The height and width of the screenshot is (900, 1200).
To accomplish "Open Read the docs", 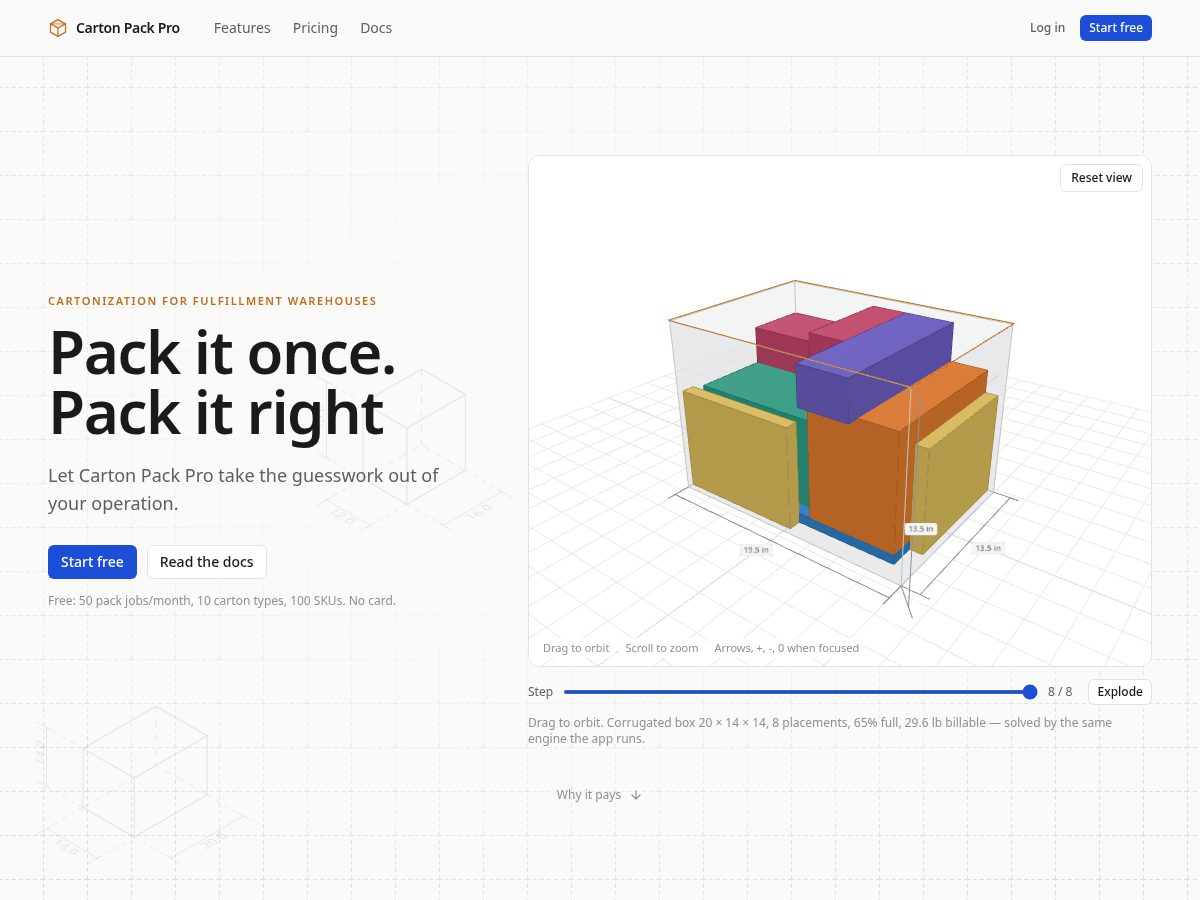I will click(x=207, y=562).
